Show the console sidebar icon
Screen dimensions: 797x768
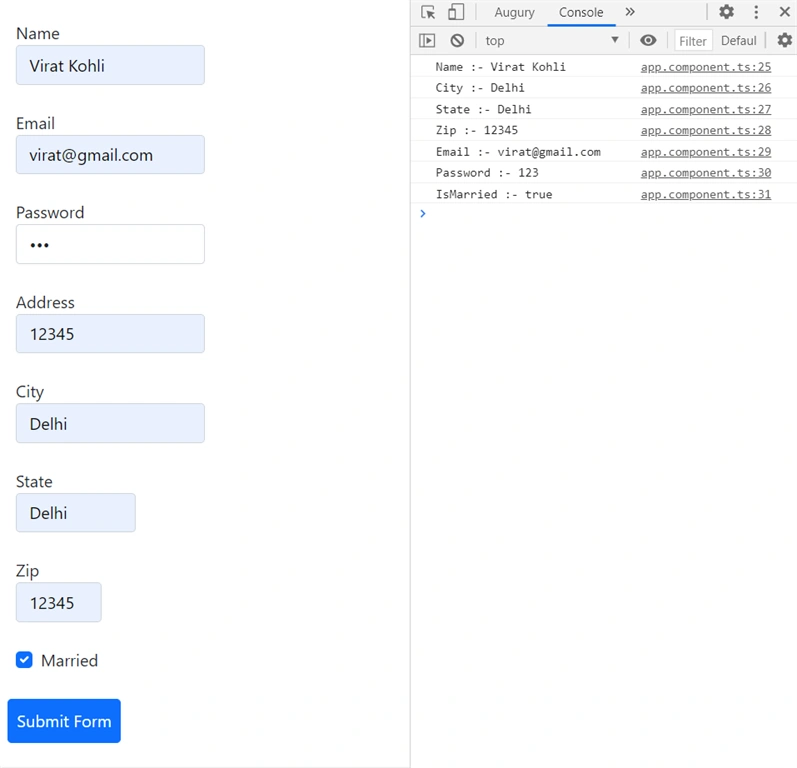point(427,41)
